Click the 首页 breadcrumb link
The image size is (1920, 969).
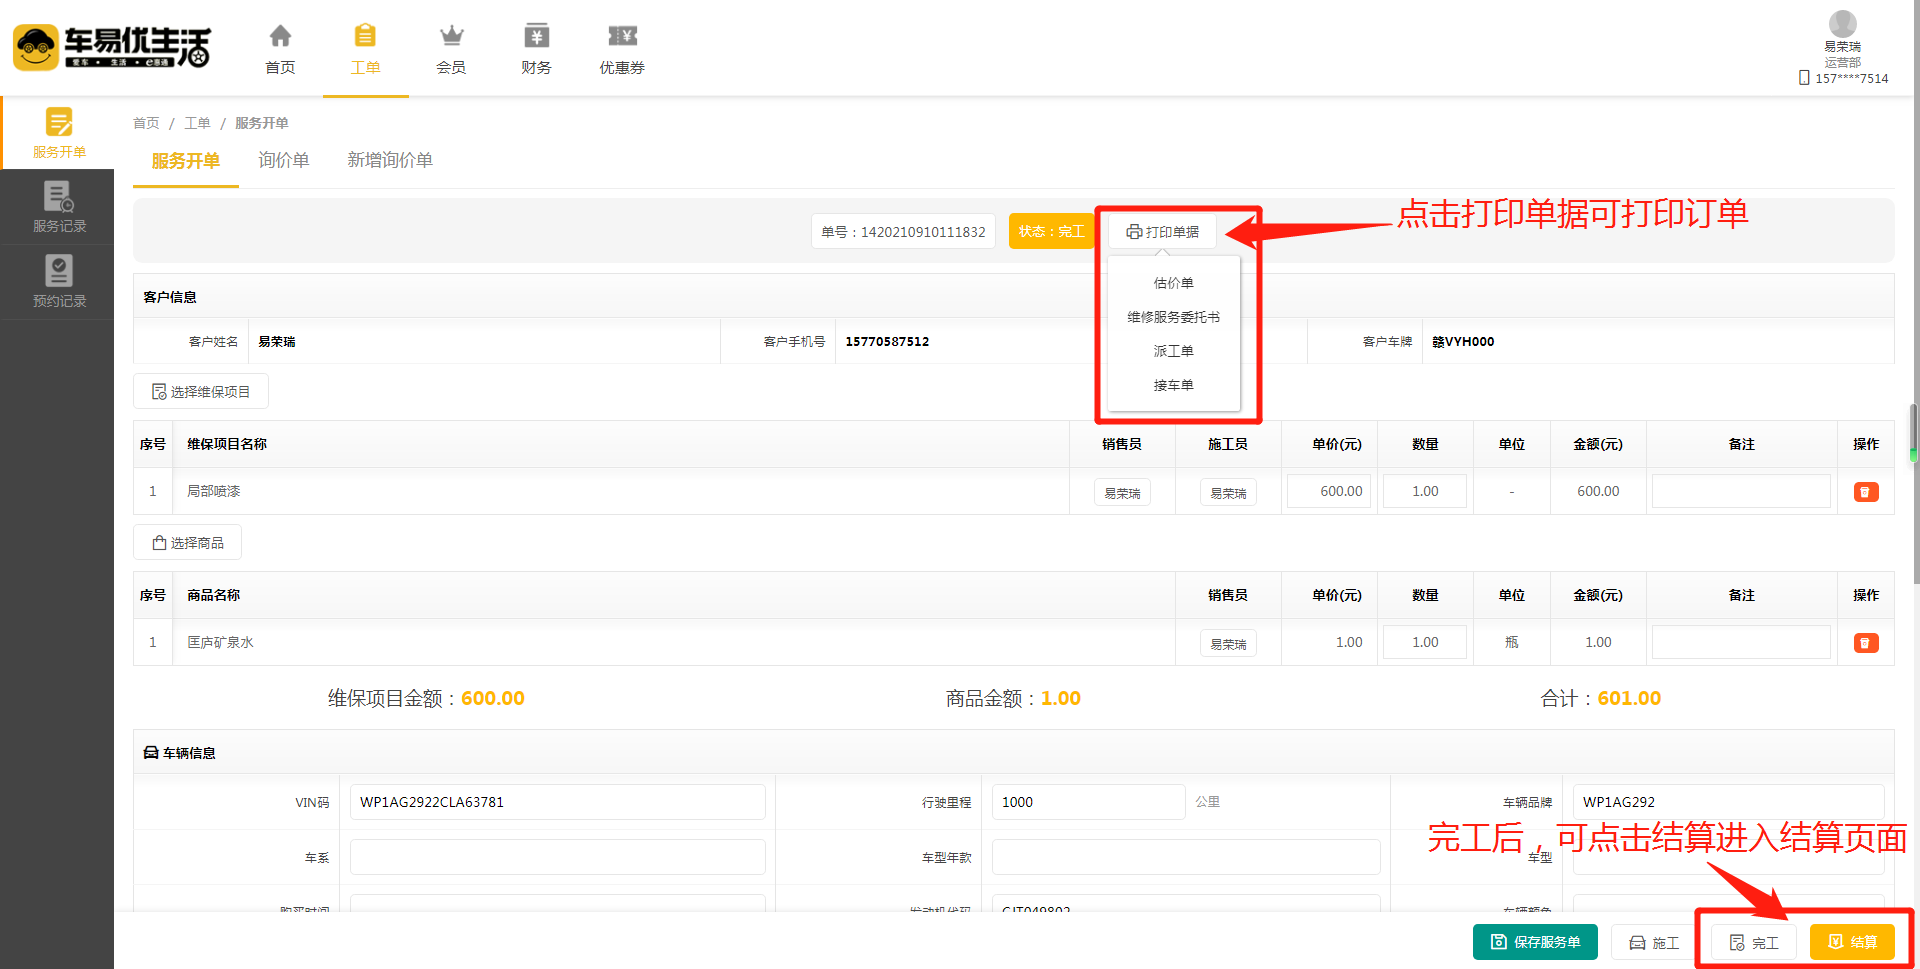pos(146,123)
